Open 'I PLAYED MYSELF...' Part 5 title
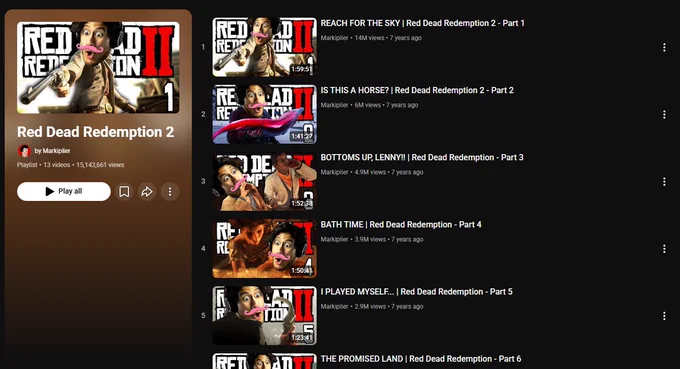This screenshot has height=369, width=680. [417, 292]
